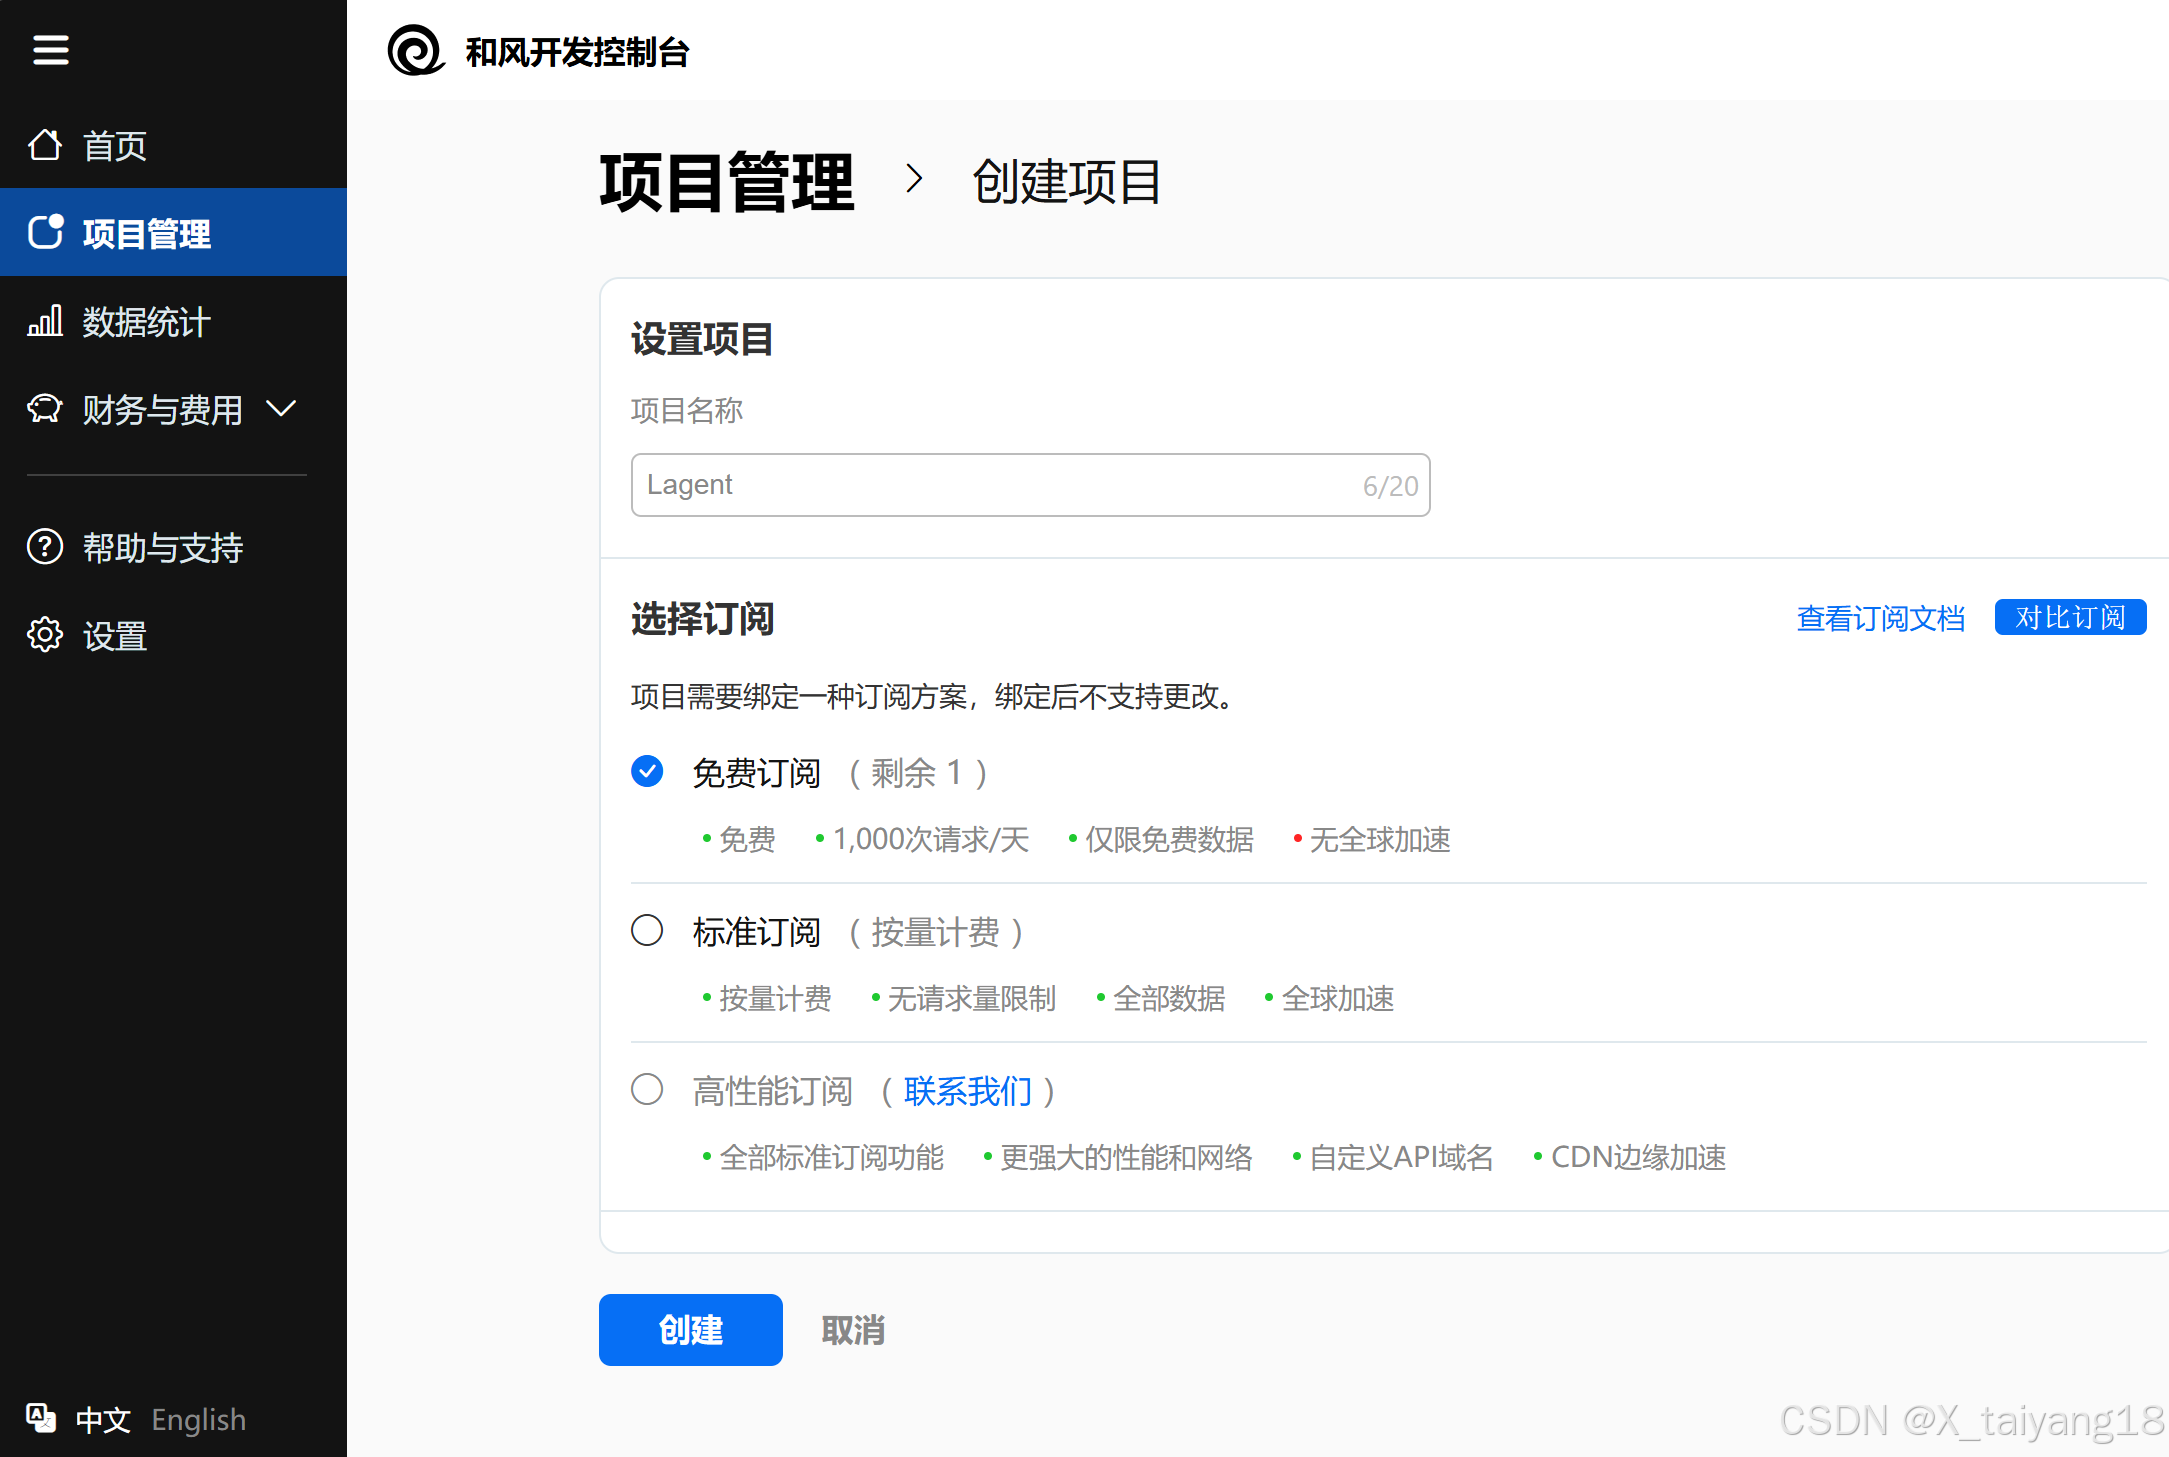Click the home icon in sidebar
2169x1457 pixels.
pos(45,145)
